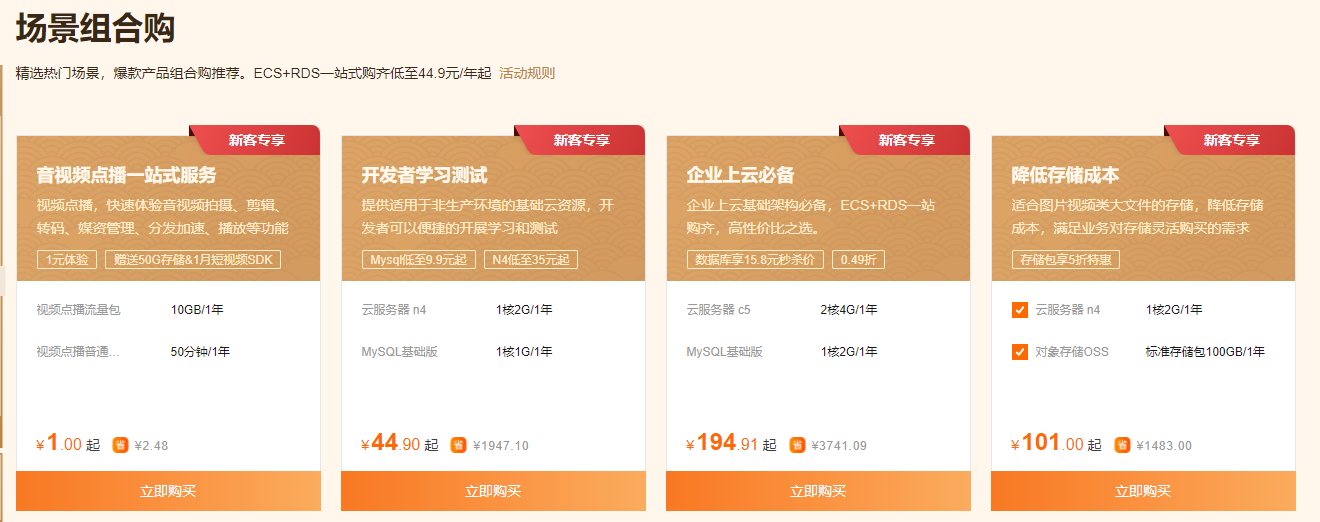The height and width of the screenshot is (522, 1320).
Task: Uncheck the 对象存储OSS checkbox
Action: (x=1020, y=352)
